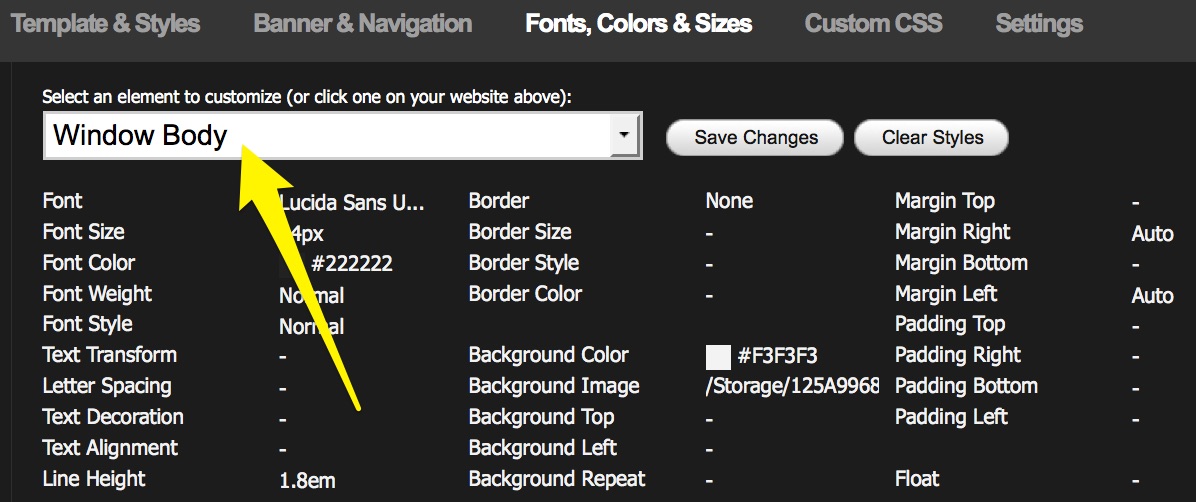Screen dimensions: 1196x502
Task: Click the Margin Right Auto value
Action: click(x=1152, y=234)
